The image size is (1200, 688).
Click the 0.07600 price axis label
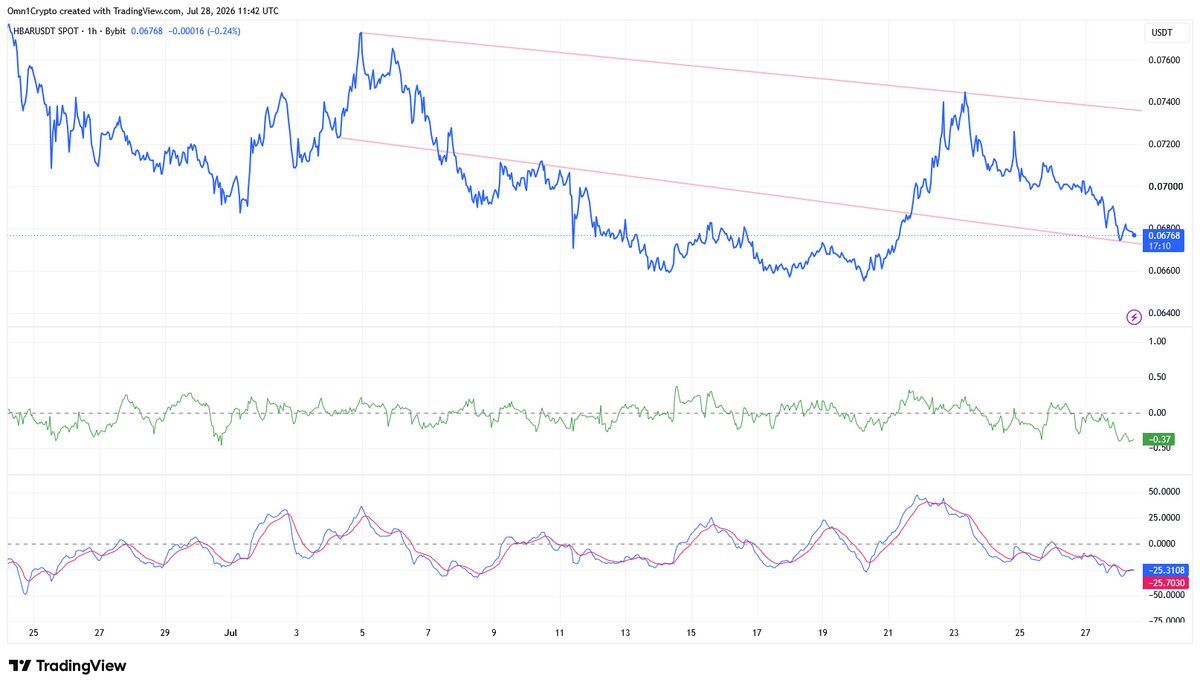(x=1163, y=60)
